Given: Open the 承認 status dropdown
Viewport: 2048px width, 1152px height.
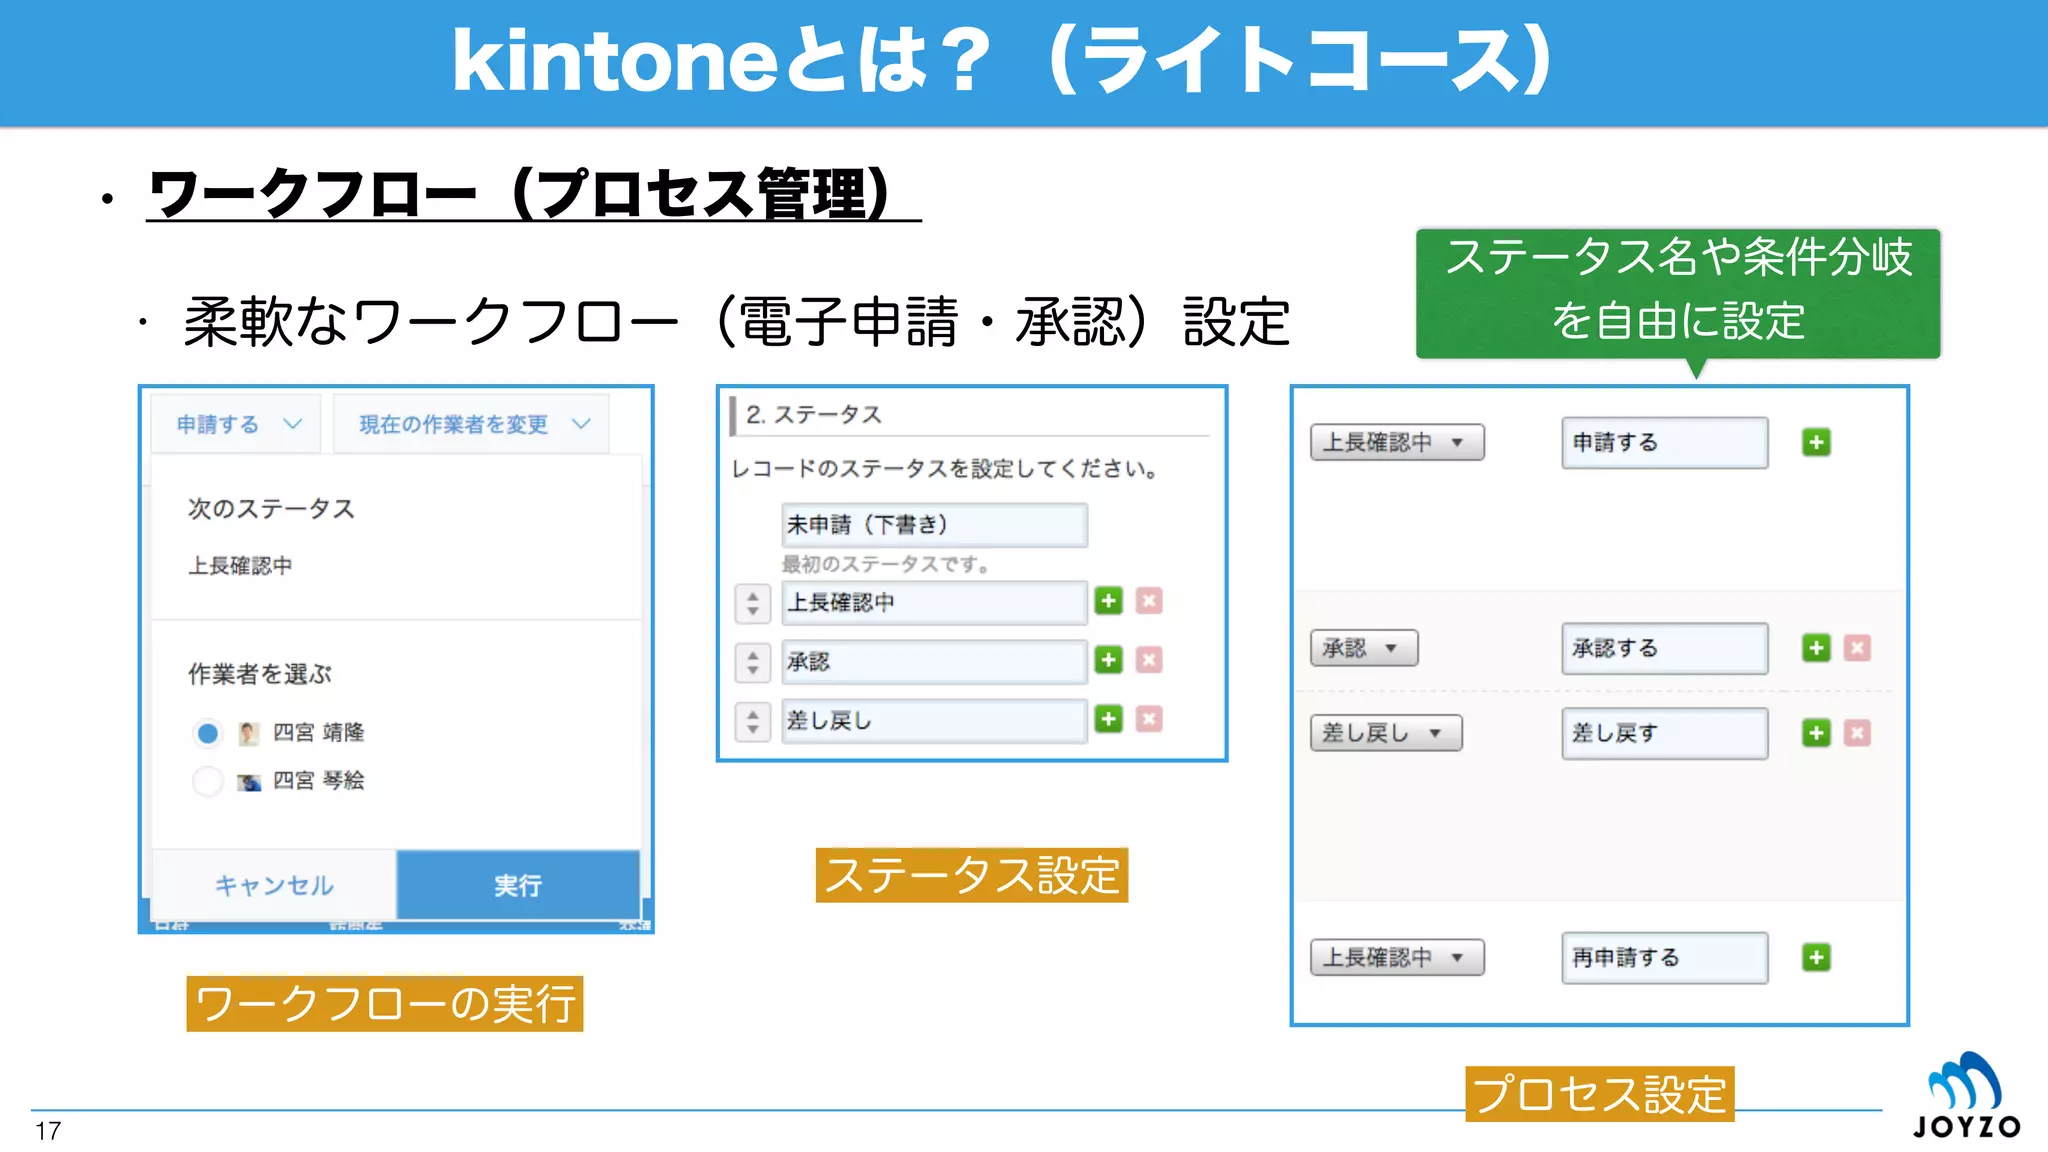Looking at the screenshot, I should (x=1364, y=648).
